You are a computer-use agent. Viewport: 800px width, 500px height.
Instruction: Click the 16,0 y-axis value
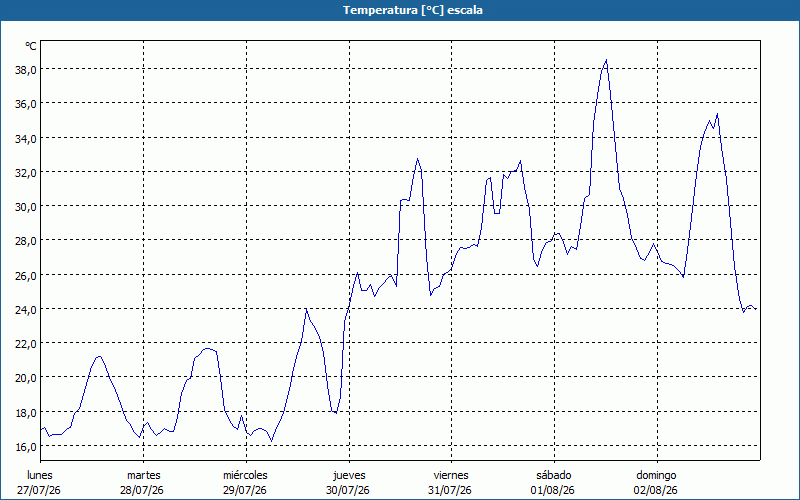26,447
